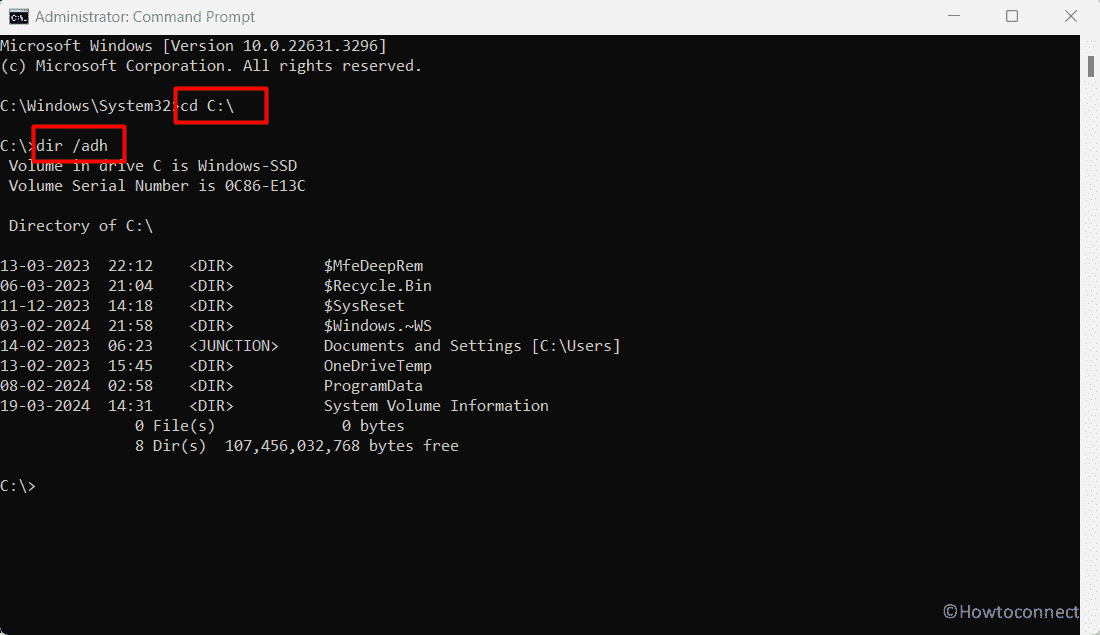Viewport: 1100px width, 635px height.
Task: Click the Command Prompt icon in title bar
Action: pyautogui.click(x=19, y=17)
